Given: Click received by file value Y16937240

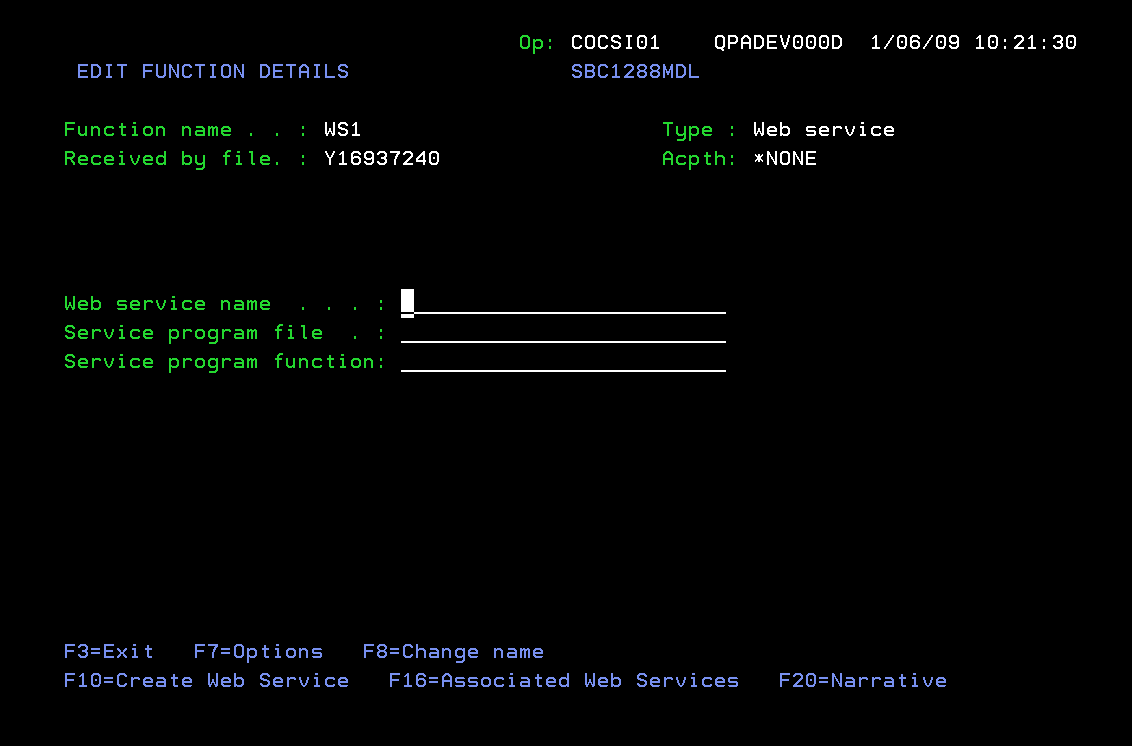Looking at the screenshot, I should tap(382, 158).
